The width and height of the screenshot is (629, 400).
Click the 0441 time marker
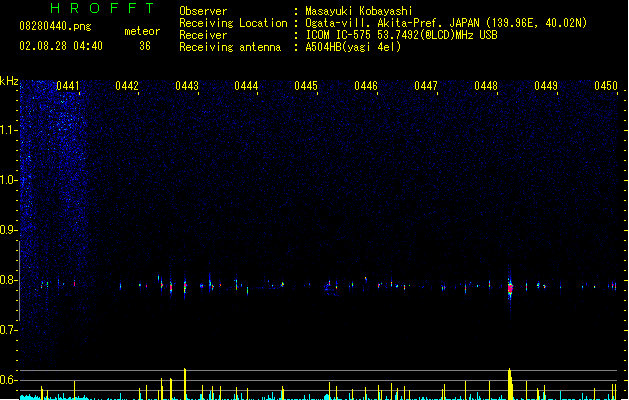(x=68, y=86)
